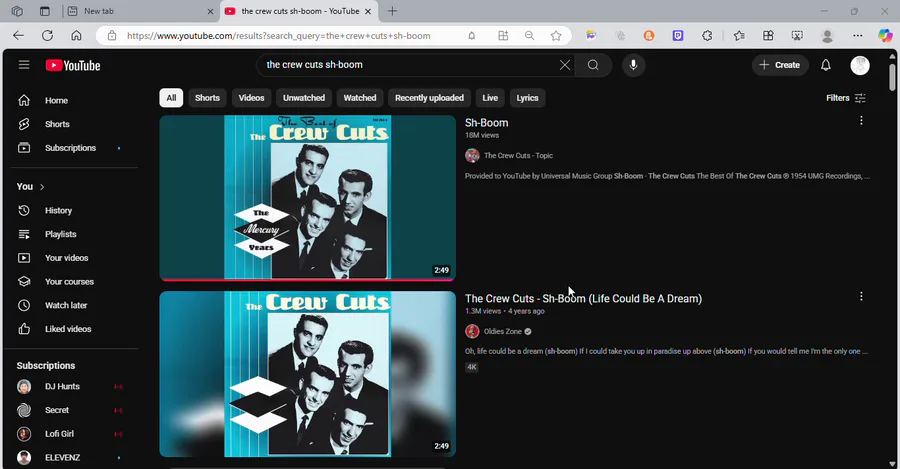This screenshot has width=900, height=469.
Task: Click the magnifier search button
Action: pyautogui.click(x=593, y=65)
